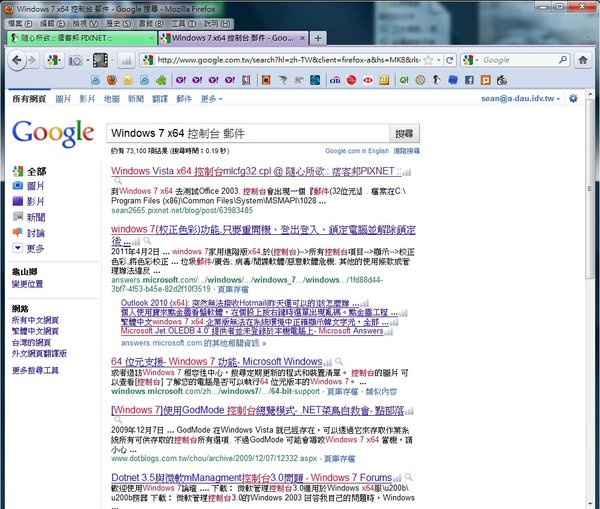Open the camera tool dropdown arrow
Viewport: 600px width, 509px height.
pos(88,60)
